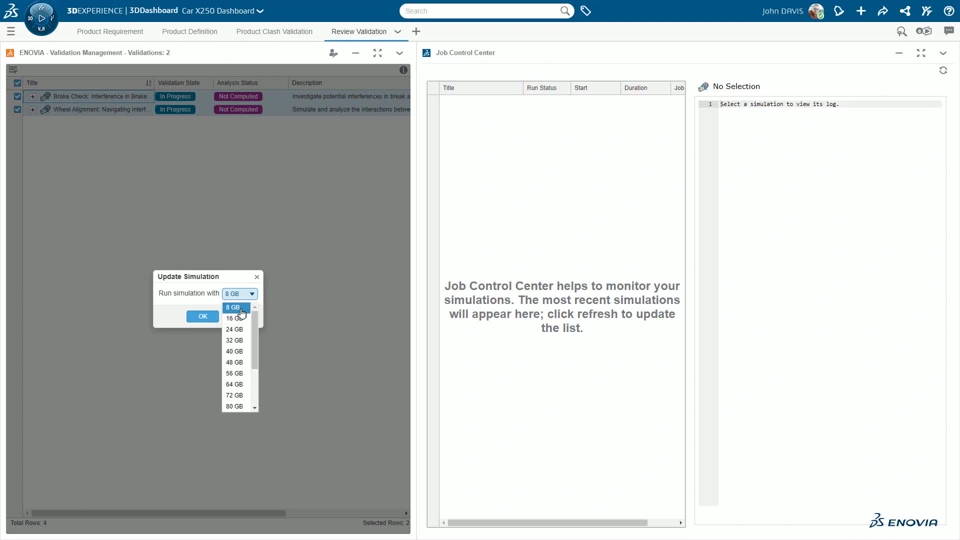Click the search magnifier icon
This screenshot has width=960, height=540.
coord(564,10)
